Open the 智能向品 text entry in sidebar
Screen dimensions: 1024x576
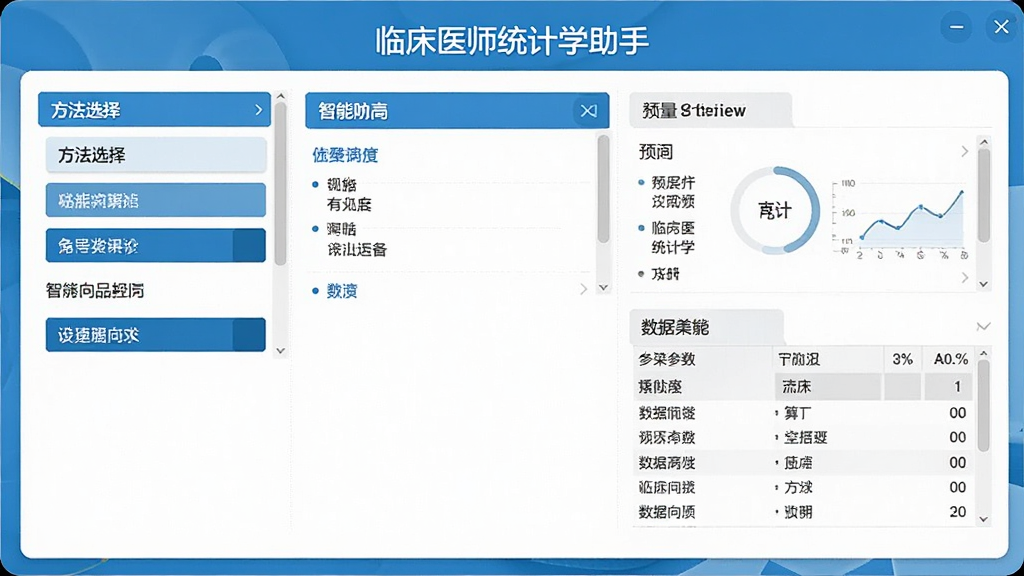click(x=95, y=290)
